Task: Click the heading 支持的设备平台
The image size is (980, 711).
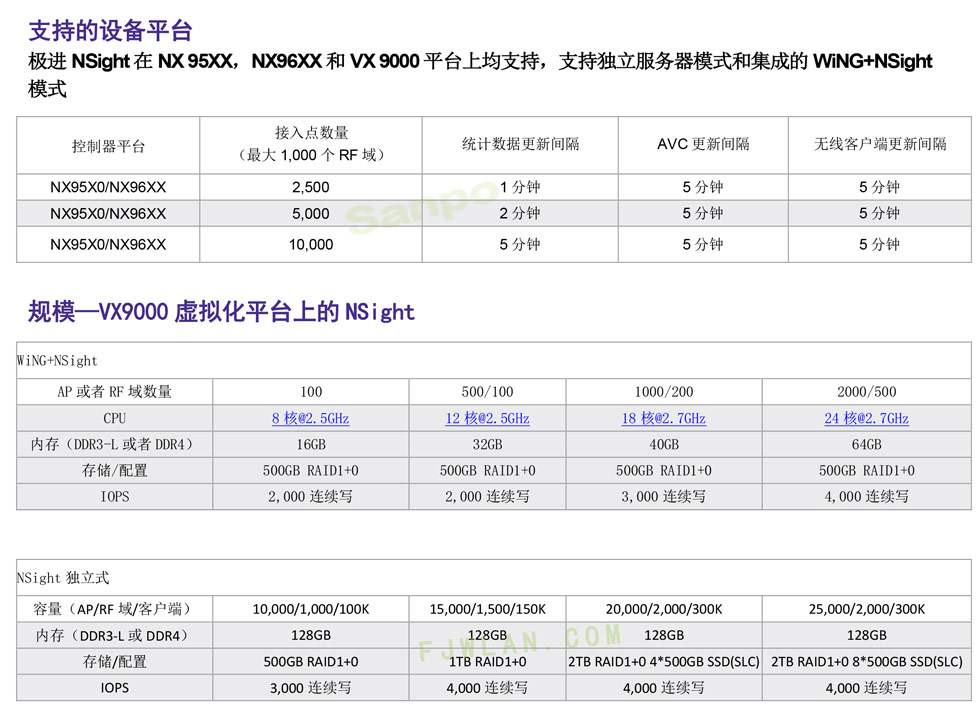Action: 111,31
